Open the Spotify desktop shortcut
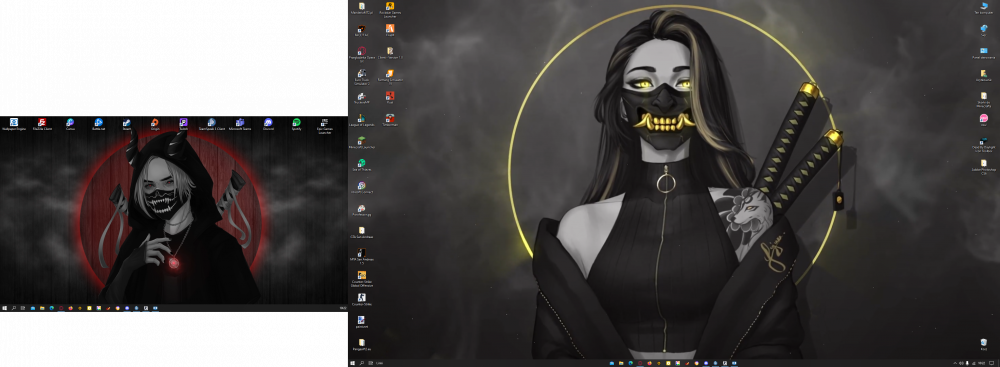 pyautogui.click(x=297, y=124)
